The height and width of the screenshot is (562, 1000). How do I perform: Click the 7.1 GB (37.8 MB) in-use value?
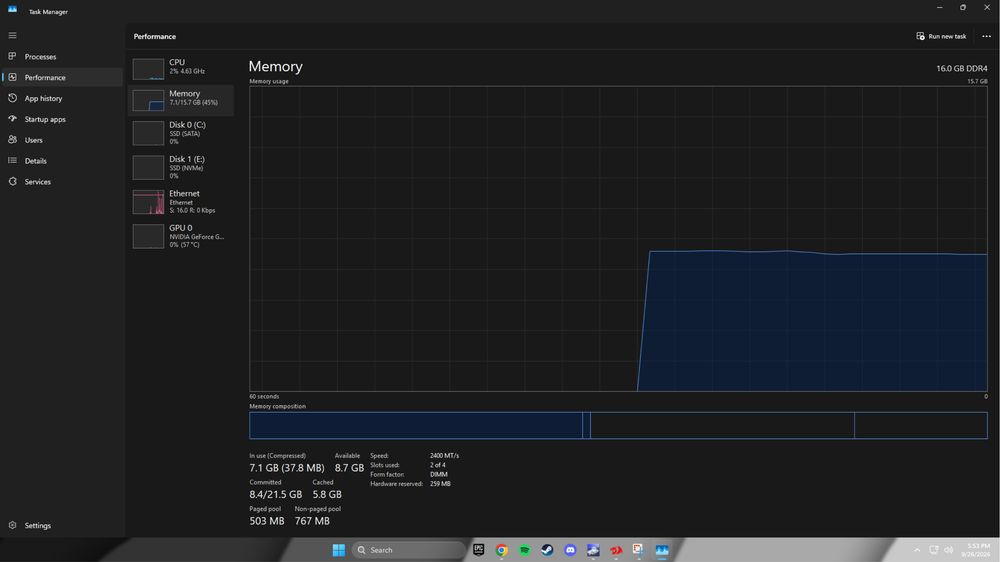[286, 468]
